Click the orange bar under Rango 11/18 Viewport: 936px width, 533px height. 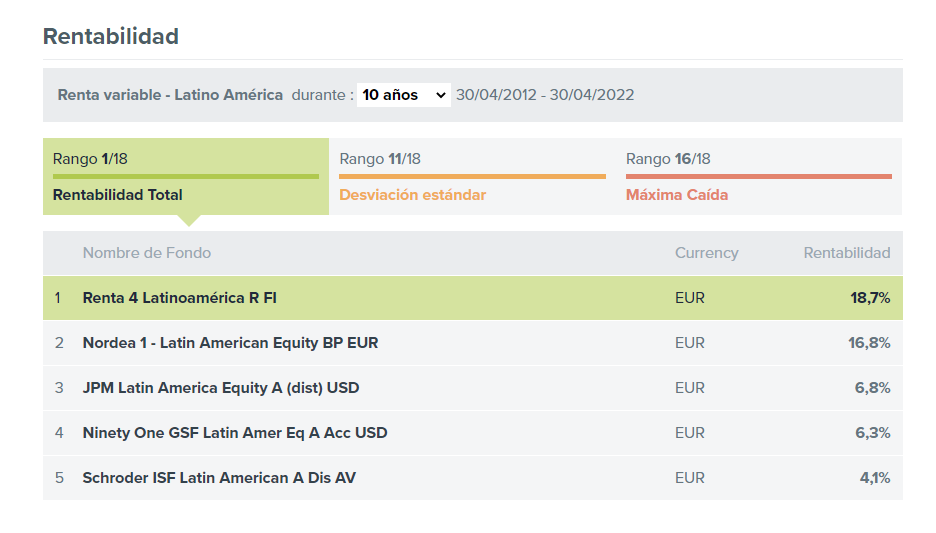click(x=472, y=177)
